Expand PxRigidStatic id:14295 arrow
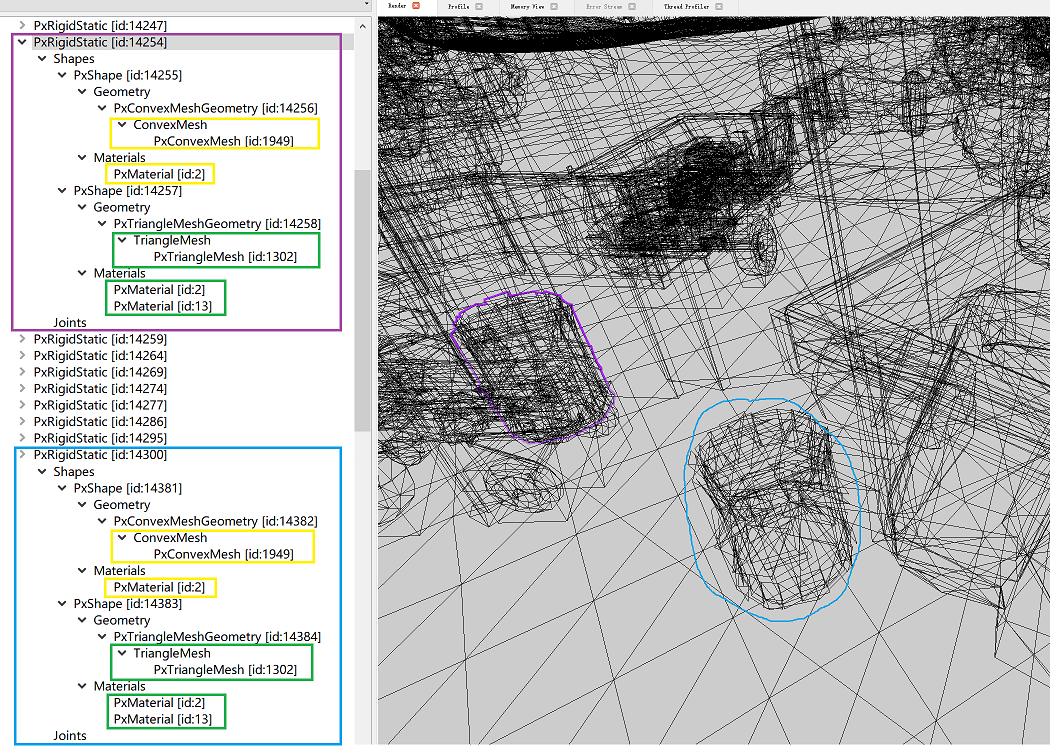The height and width of the screenshot is (748, 1050). tap(22, 438)
